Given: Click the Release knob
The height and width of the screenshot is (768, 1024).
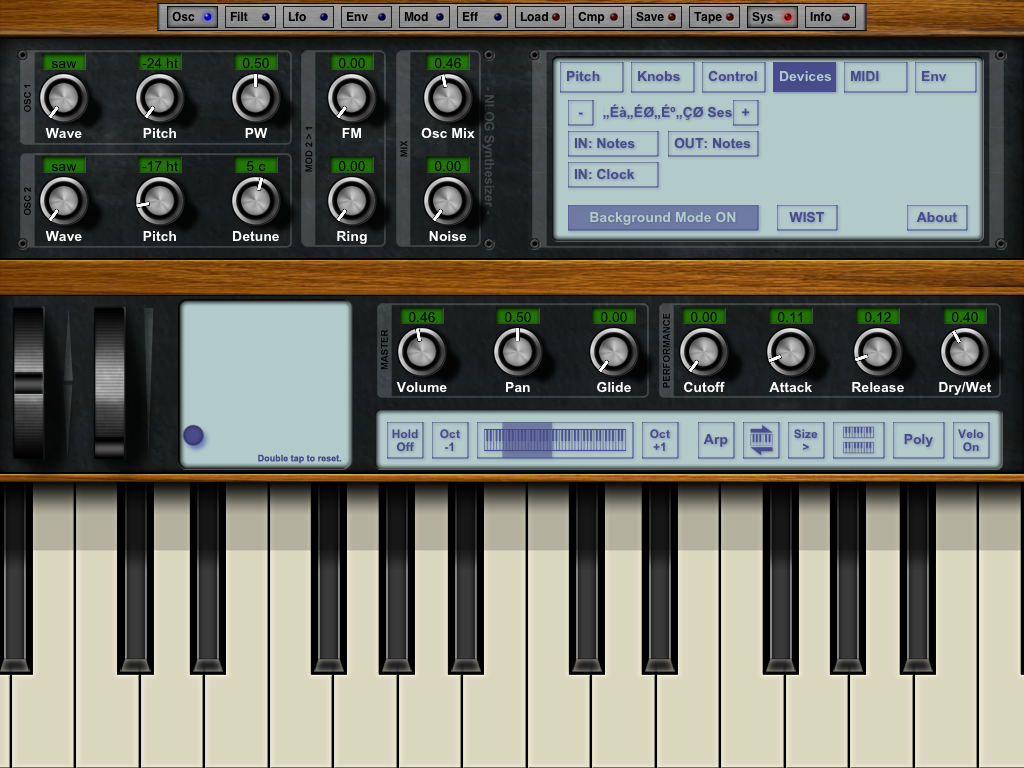Looking at the screenshot, I should tap(878, 351).
